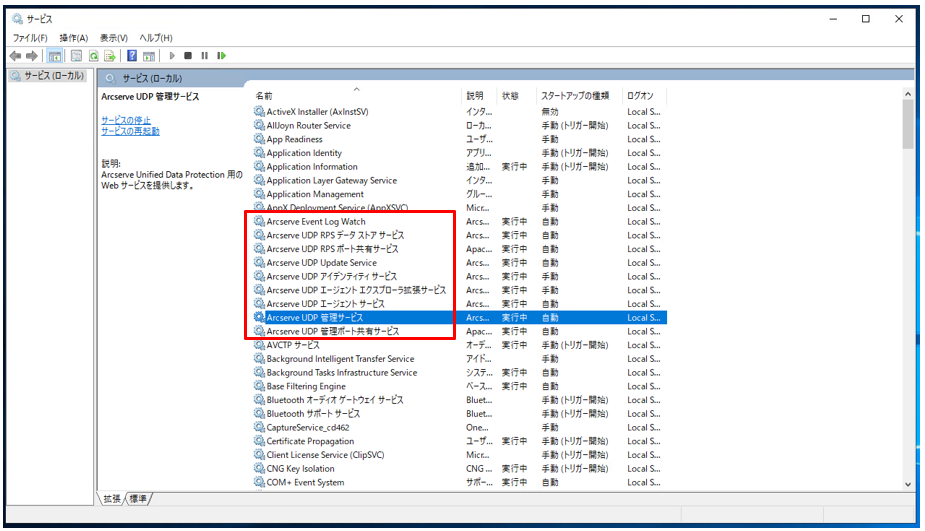Image resolution: width=925 pixels, height=531 pixels.
Task: Open the 操作(A) menu
Action: coord(74,38)
